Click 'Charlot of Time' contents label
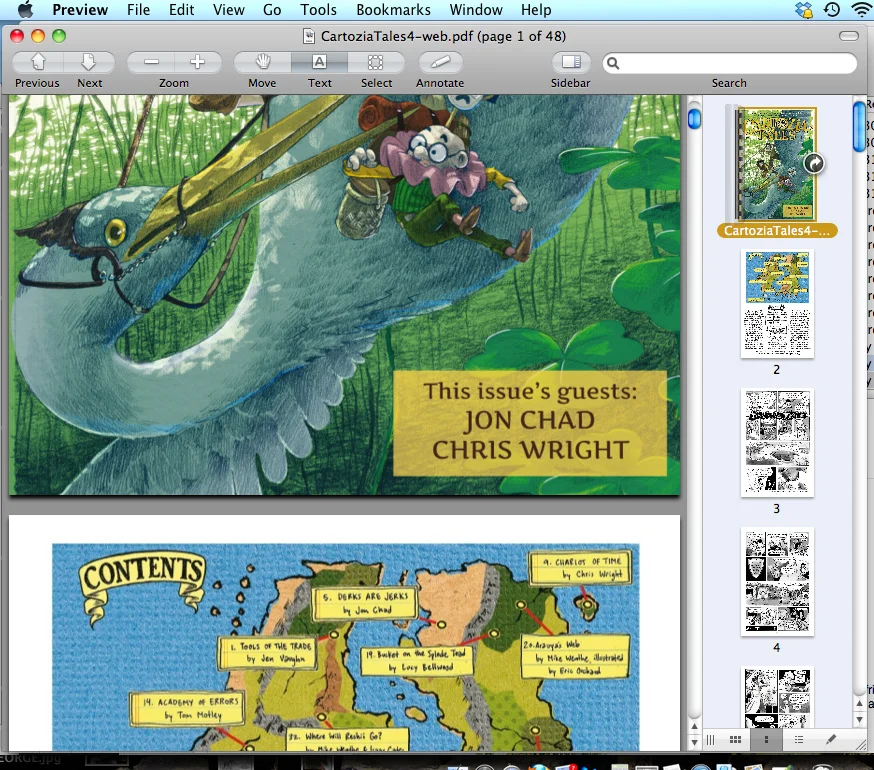Screen dimensions: 874x770 click(580, 568)
